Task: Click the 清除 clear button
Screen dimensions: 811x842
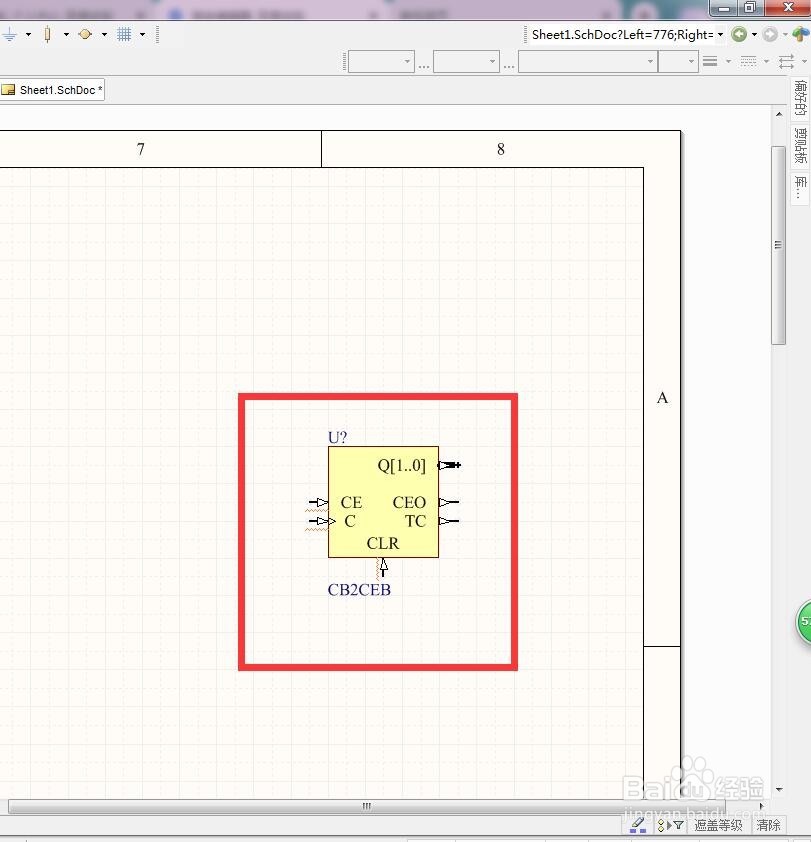Action: point(769,825)
